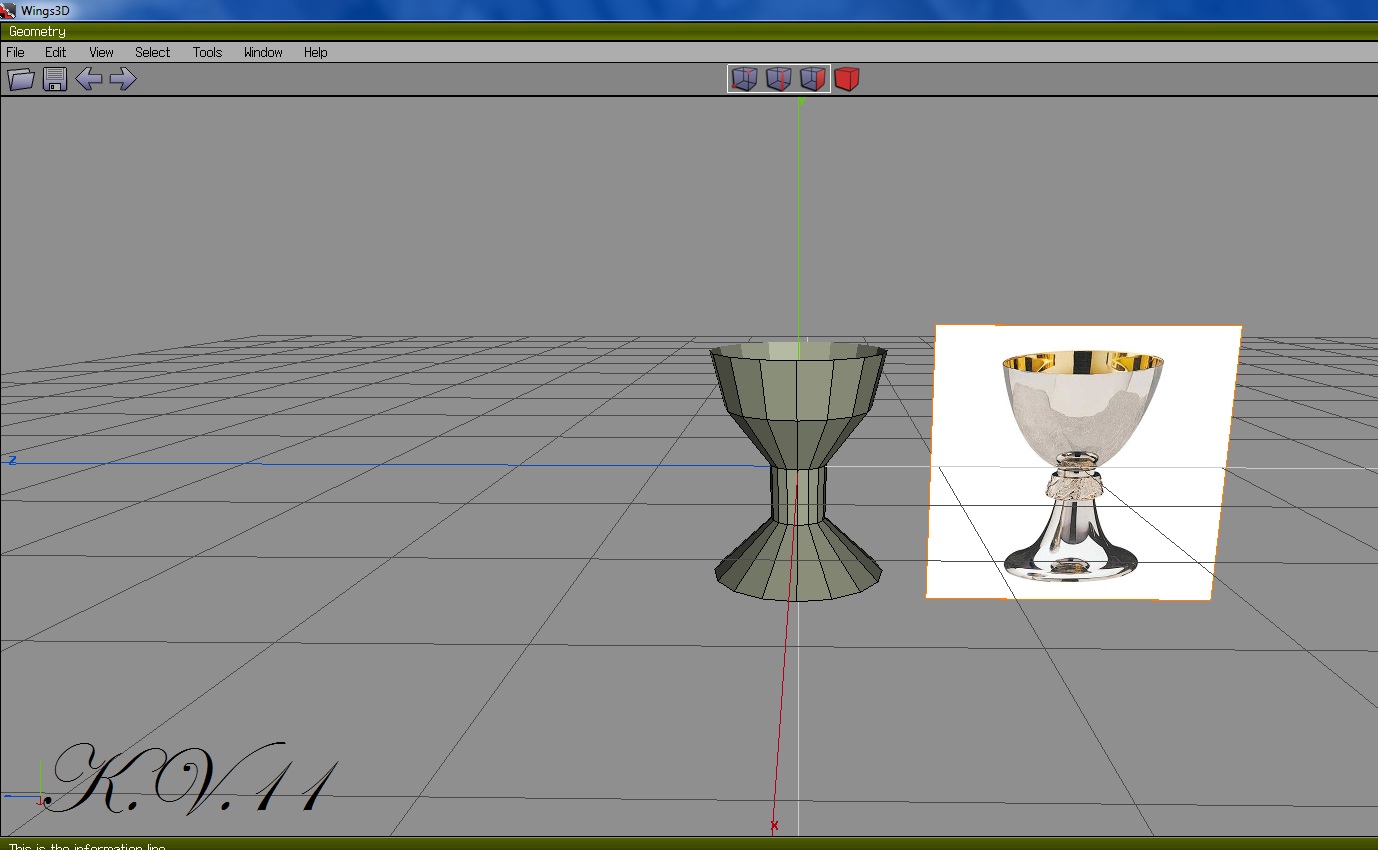Click the Wings3D icon in the title bar

point(10,9)
